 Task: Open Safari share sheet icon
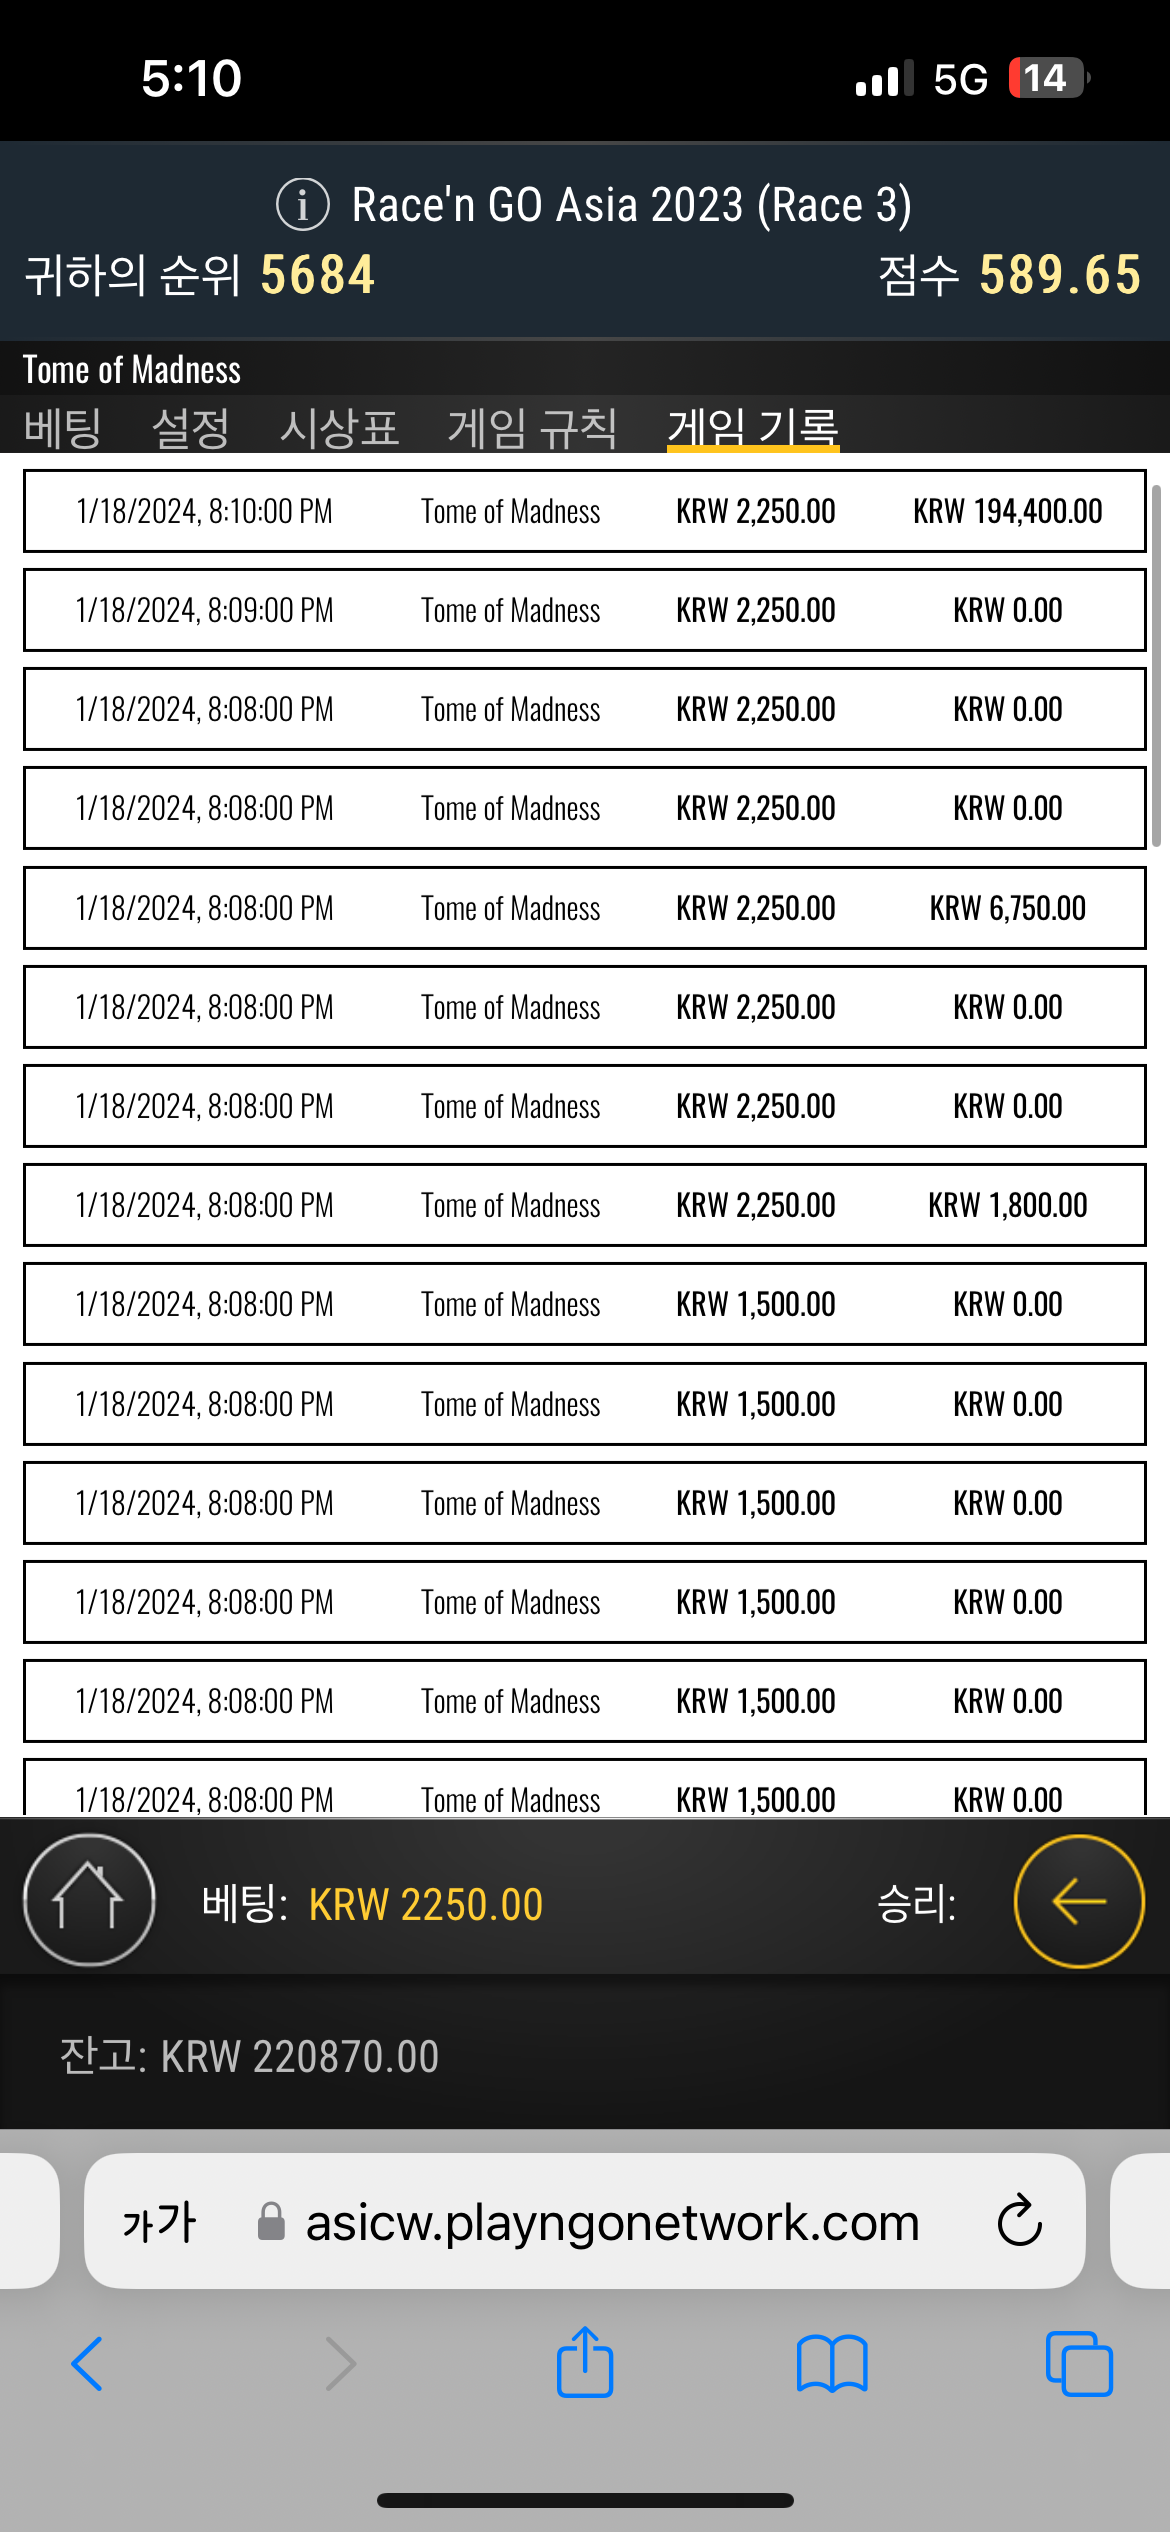(x=585, y=2363)
